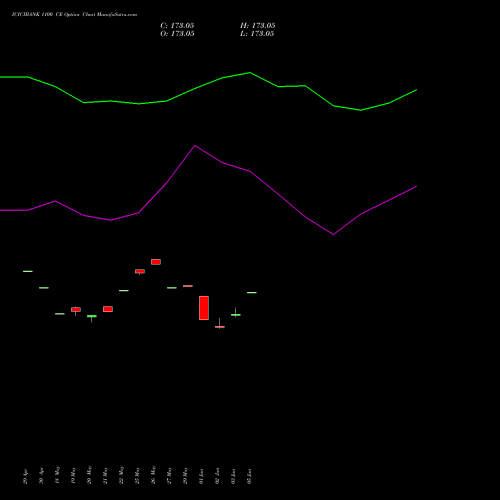This screenshot has height=500, width=500.
Task: Click the green candle for 30 Apr
Action: (x=44, y=288)
